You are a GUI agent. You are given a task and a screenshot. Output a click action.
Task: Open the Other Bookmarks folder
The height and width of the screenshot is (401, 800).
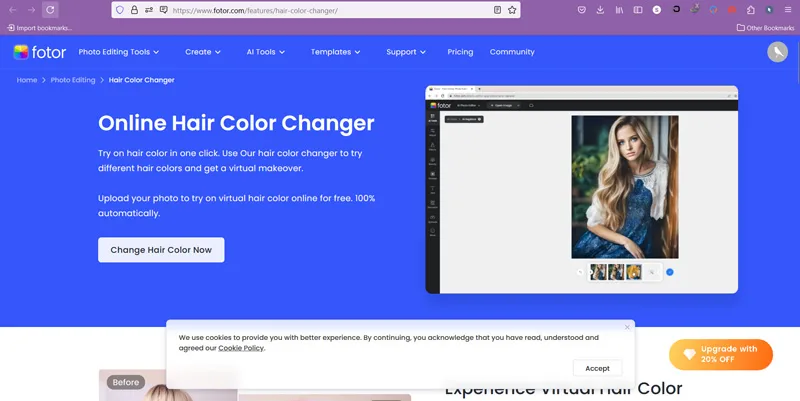point(765,28)
